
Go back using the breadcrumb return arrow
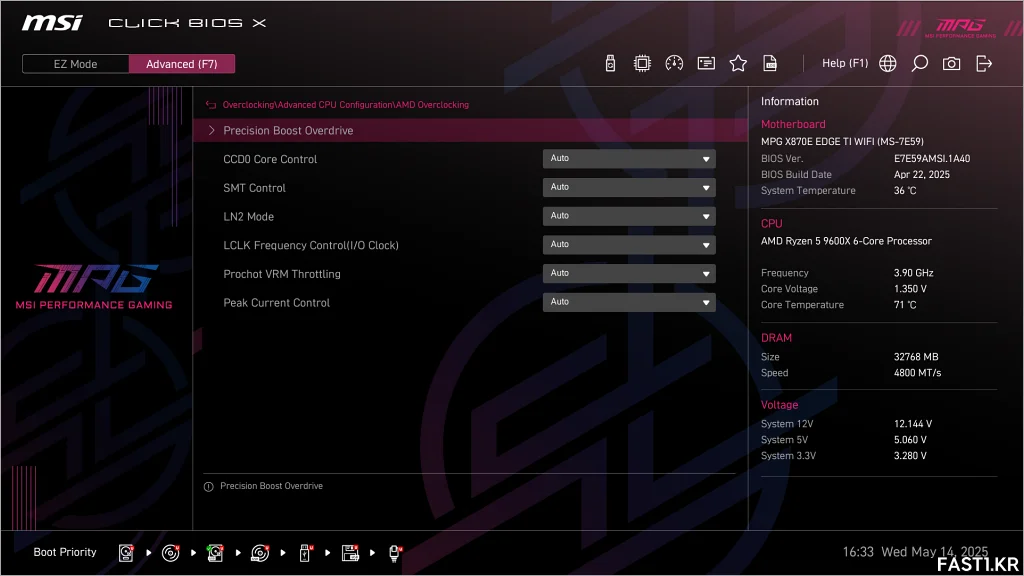click(x=210, y=104)
